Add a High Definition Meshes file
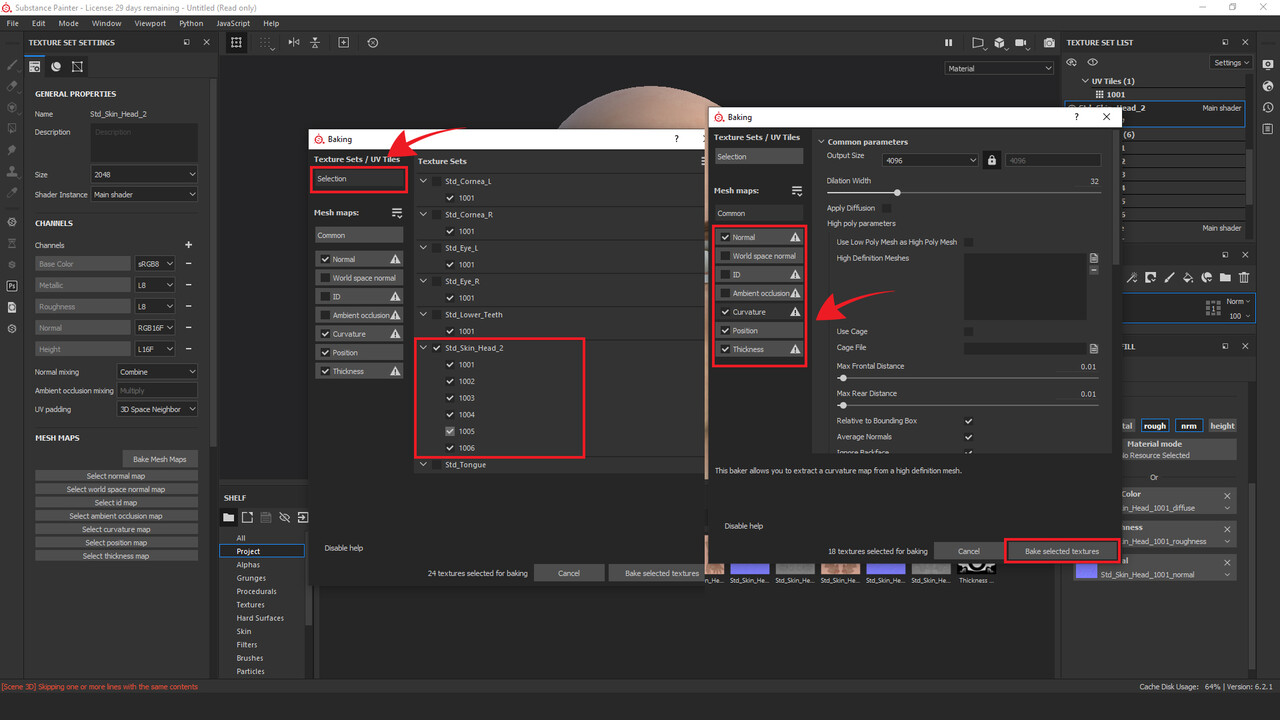1280x720 pixels. [1094, 258]
